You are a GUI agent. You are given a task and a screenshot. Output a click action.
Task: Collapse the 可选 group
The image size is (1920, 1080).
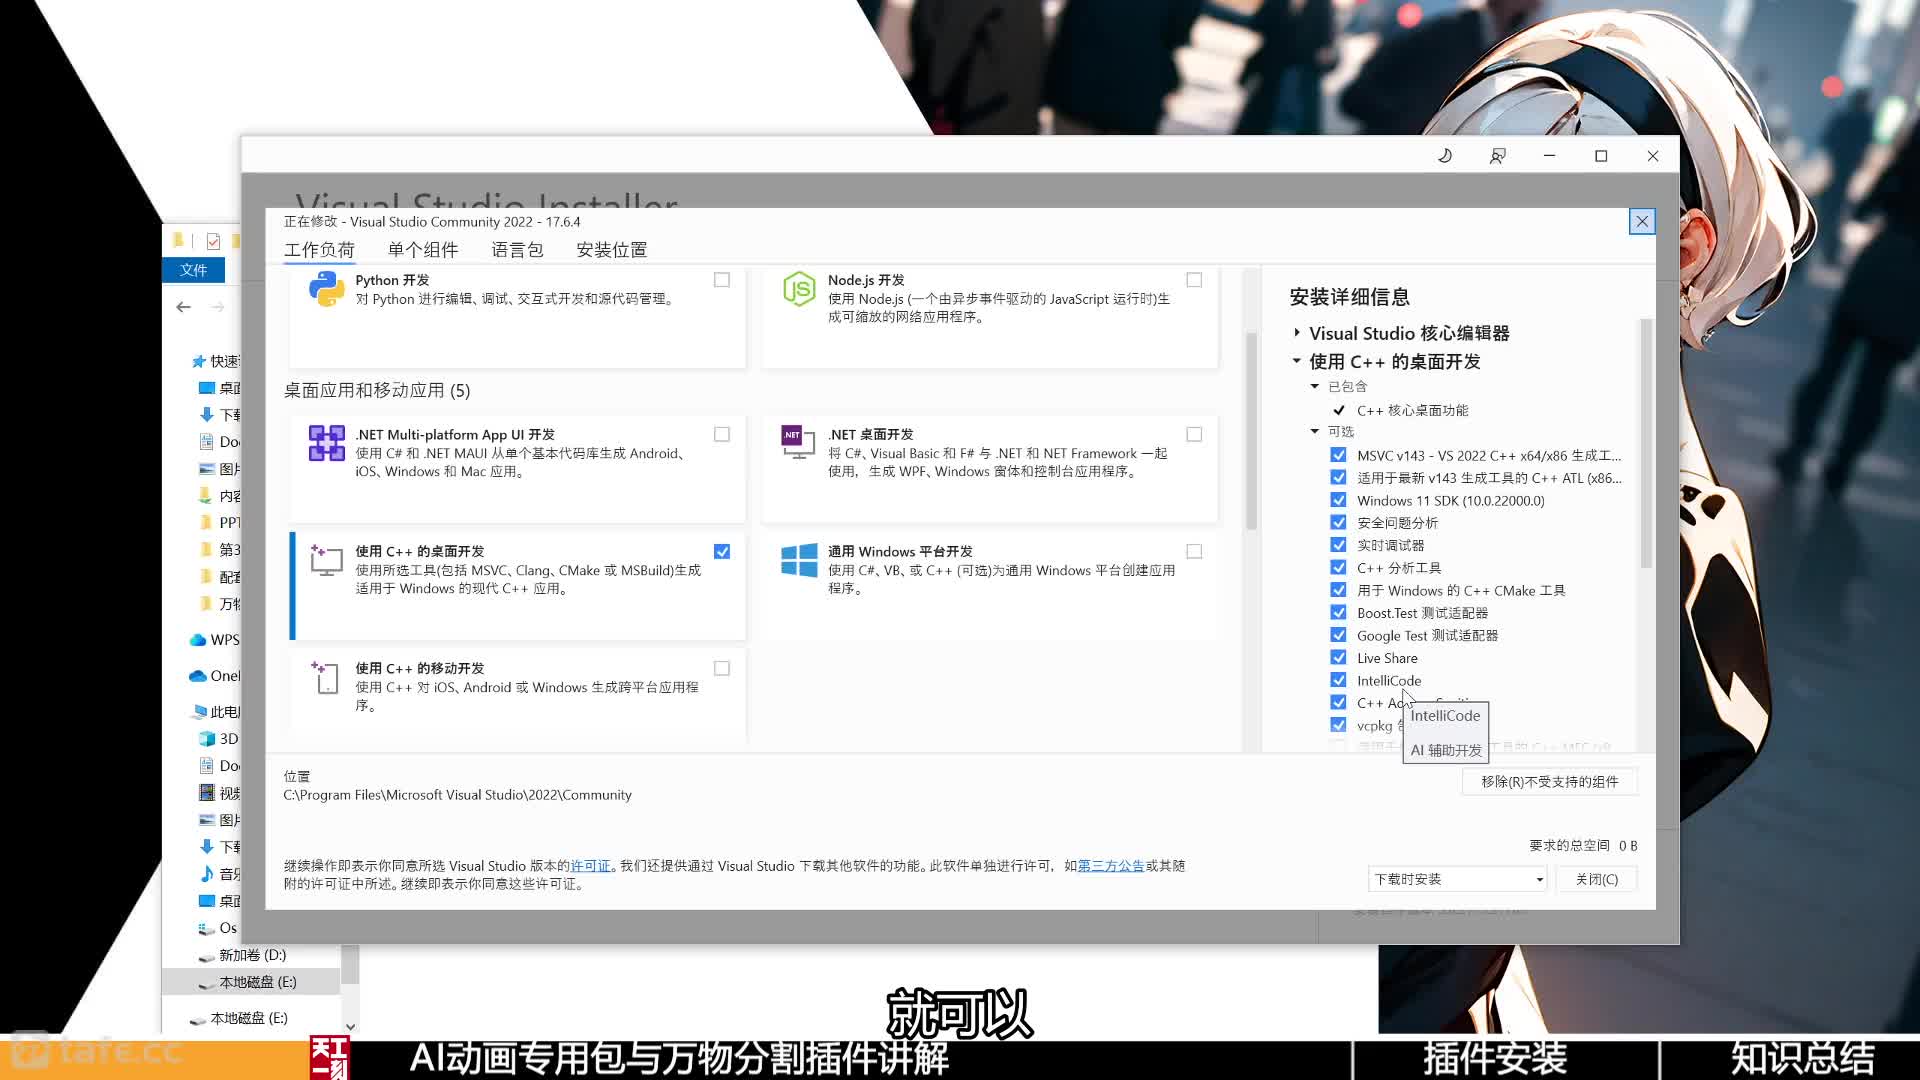[1315, 431]
